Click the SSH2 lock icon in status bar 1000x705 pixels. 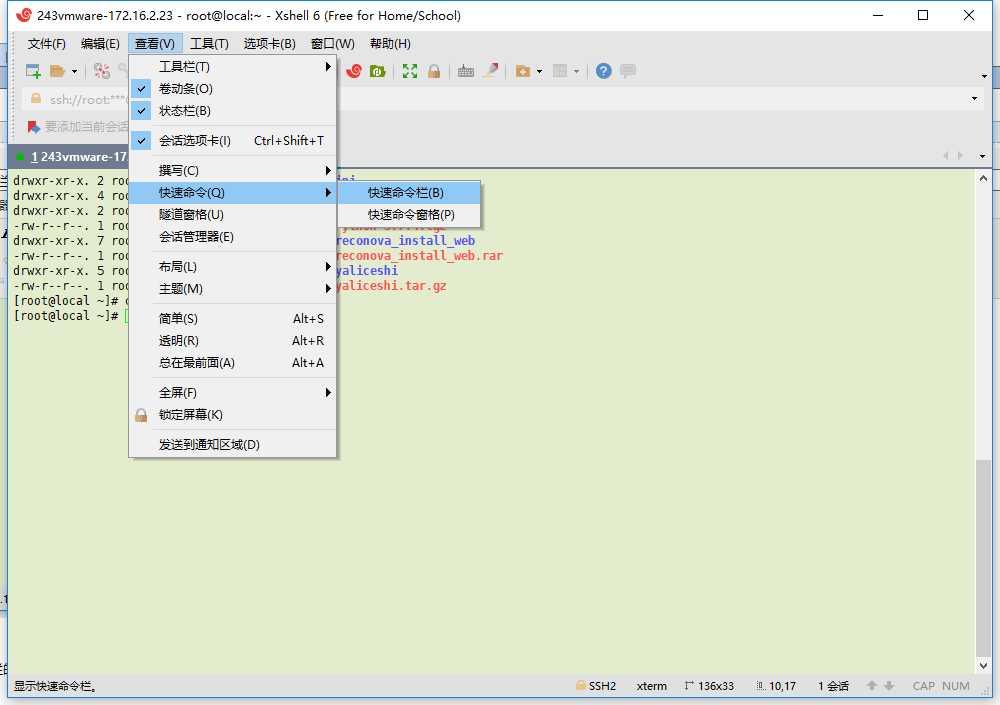pos(580,686)
